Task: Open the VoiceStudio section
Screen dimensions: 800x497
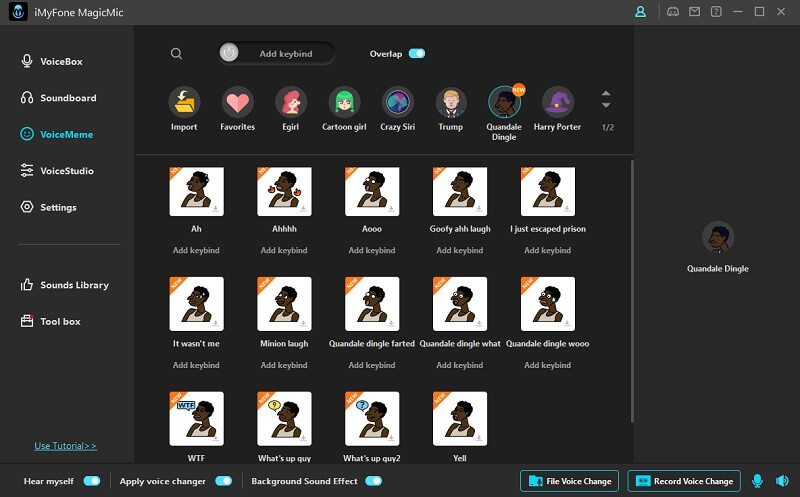Action: tap(57, 171)
